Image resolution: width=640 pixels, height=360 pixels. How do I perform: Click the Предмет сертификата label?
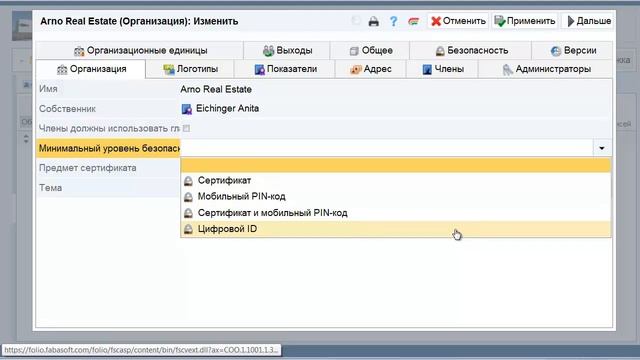coord(88,168)
